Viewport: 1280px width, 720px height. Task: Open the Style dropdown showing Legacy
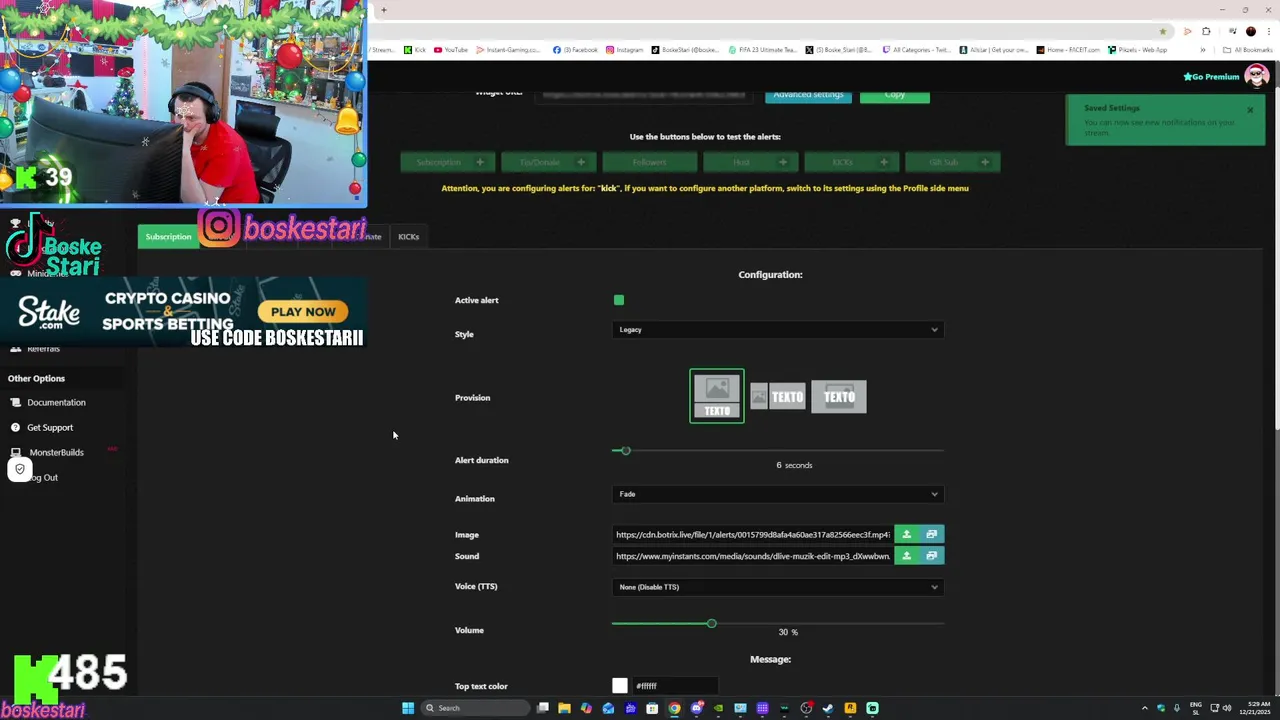tap(778, 330)
